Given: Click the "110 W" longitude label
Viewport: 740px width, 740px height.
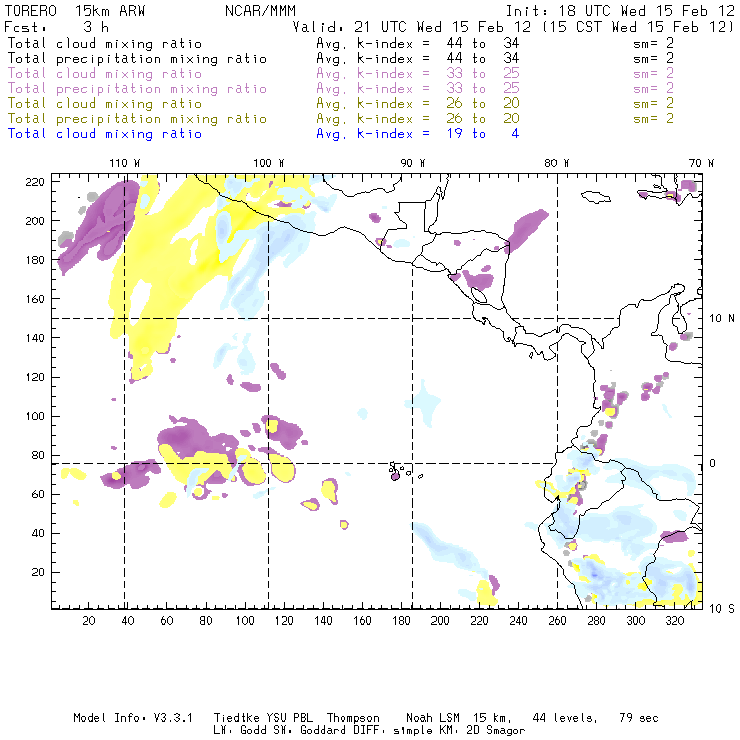Looking at the screenshot, I should coord(124,163).
